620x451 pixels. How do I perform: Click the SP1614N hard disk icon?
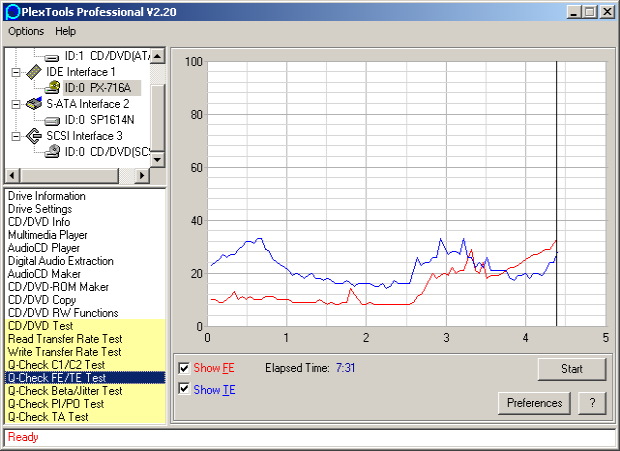[52, 121]
